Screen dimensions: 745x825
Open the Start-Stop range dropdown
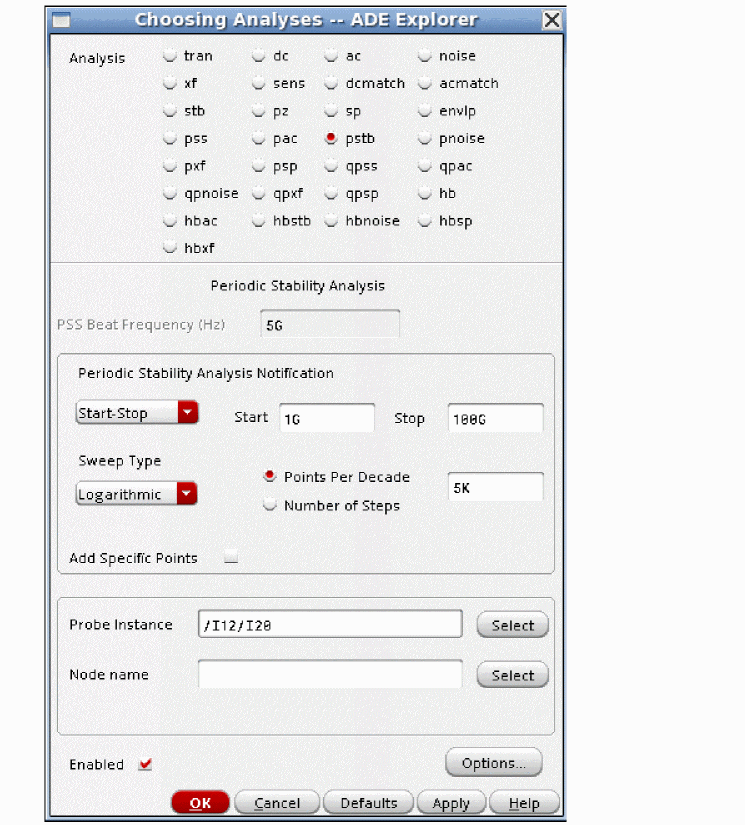[x=137, y=412]
